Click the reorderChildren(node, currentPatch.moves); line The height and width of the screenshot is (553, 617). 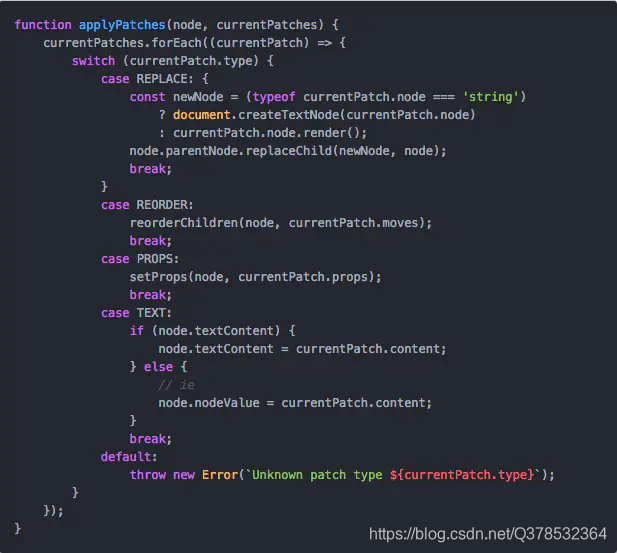pos(281,223)
